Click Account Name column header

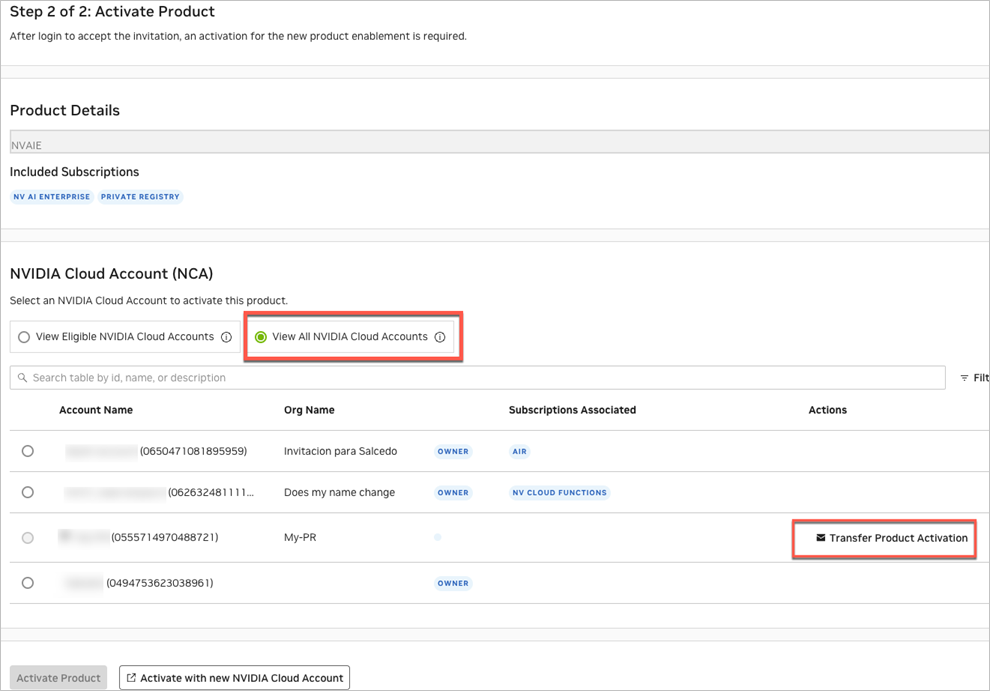point(96,410)
